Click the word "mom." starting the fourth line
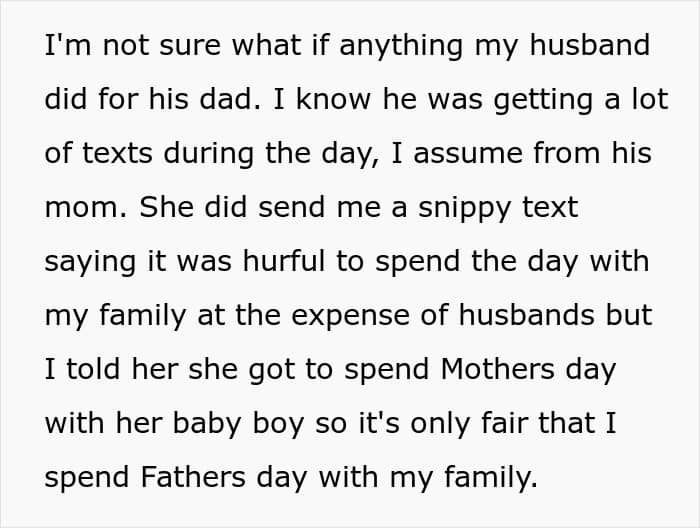 pos(86,209)
